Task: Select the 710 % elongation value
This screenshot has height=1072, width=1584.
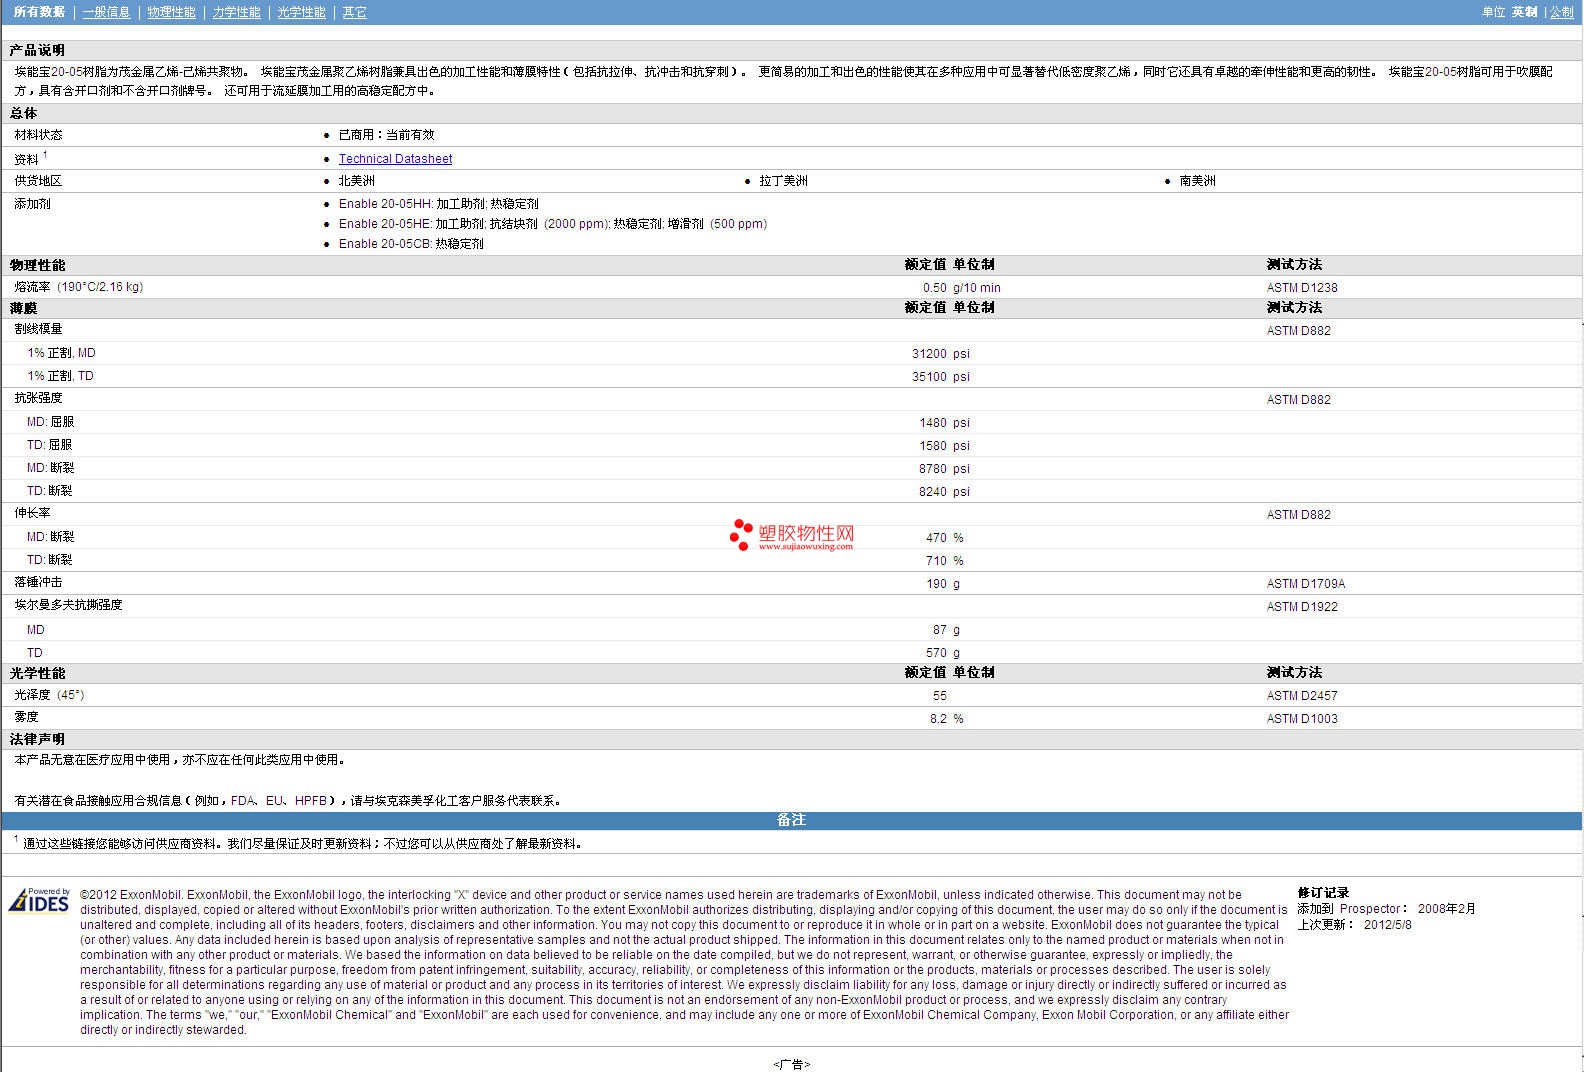Action: 945,561
